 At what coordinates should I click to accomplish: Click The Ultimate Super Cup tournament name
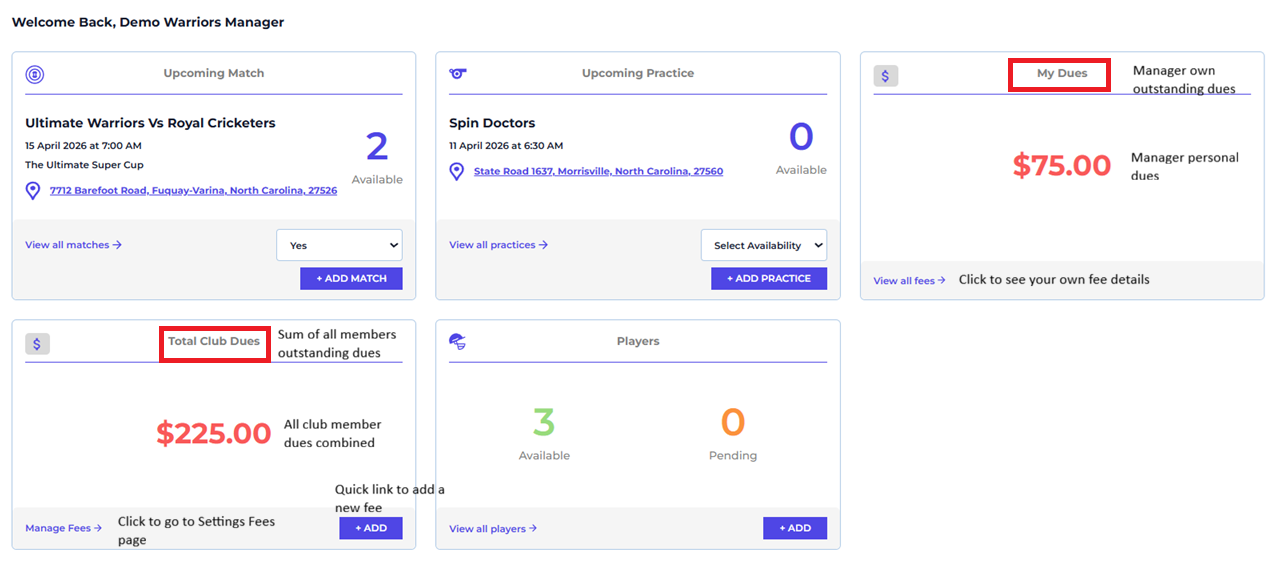pyautogui.click(x=84, y=165)
